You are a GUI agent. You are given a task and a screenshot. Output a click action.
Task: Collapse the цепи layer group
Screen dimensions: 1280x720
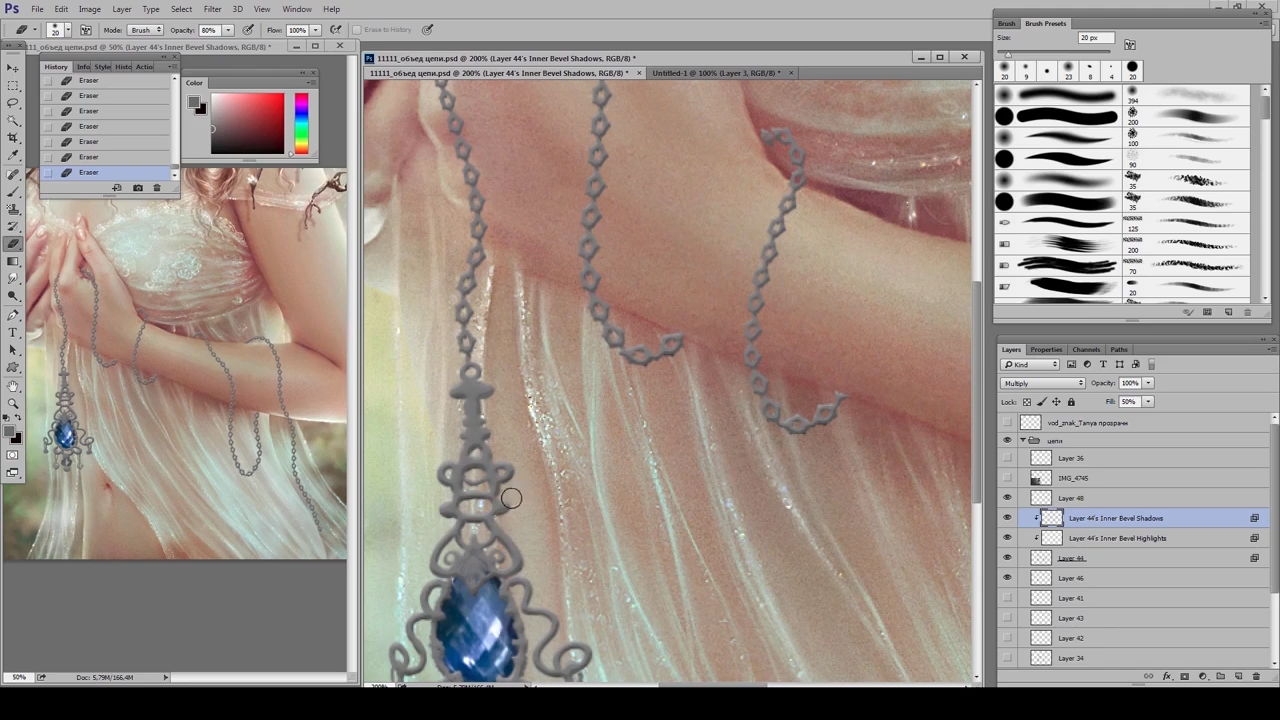[1024, 440]
